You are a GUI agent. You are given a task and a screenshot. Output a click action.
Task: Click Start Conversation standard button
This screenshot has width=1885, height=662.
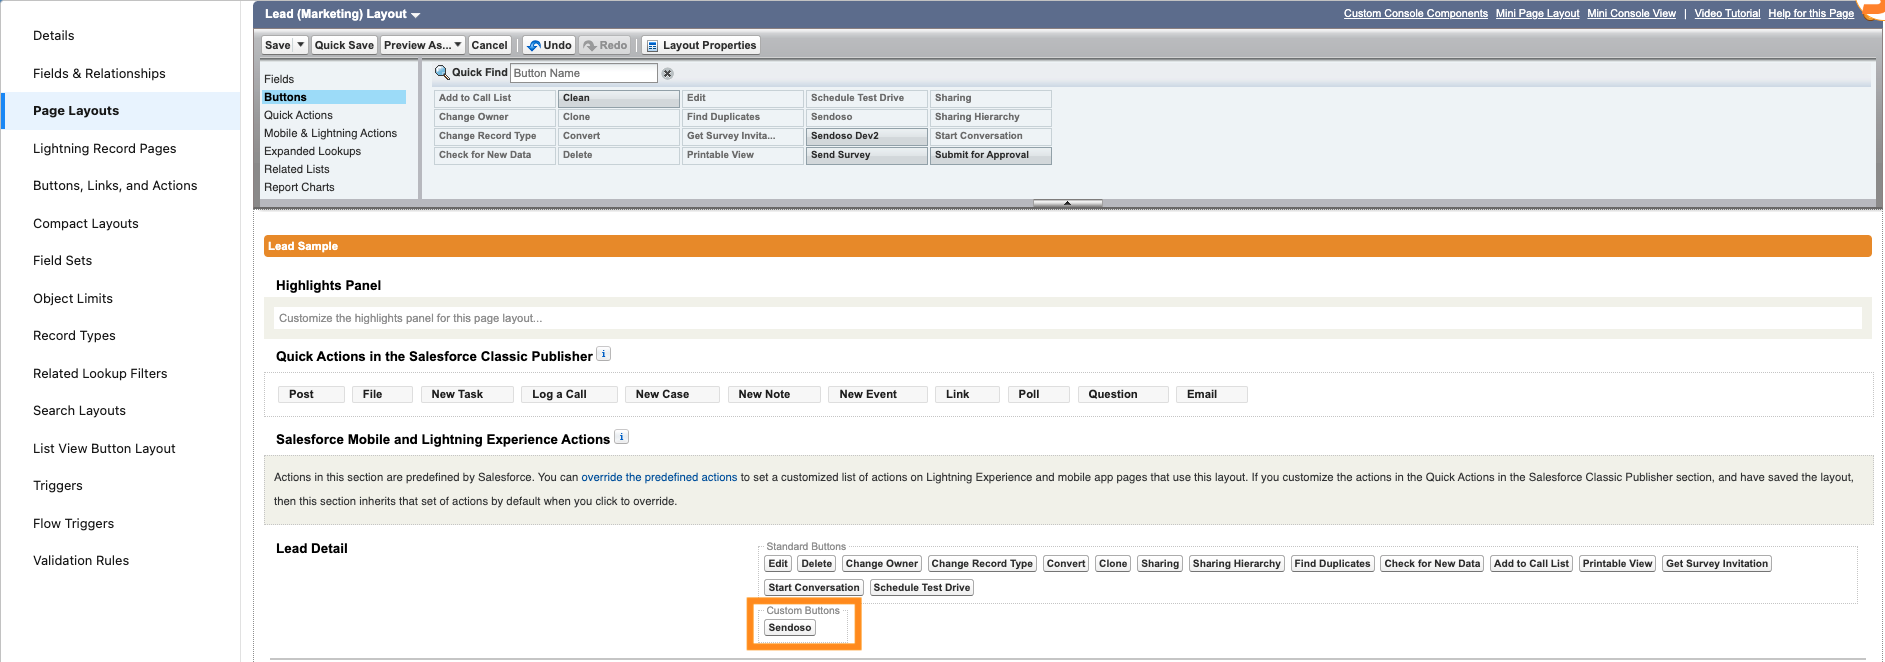pyautogui.click(x=813, y=588)
